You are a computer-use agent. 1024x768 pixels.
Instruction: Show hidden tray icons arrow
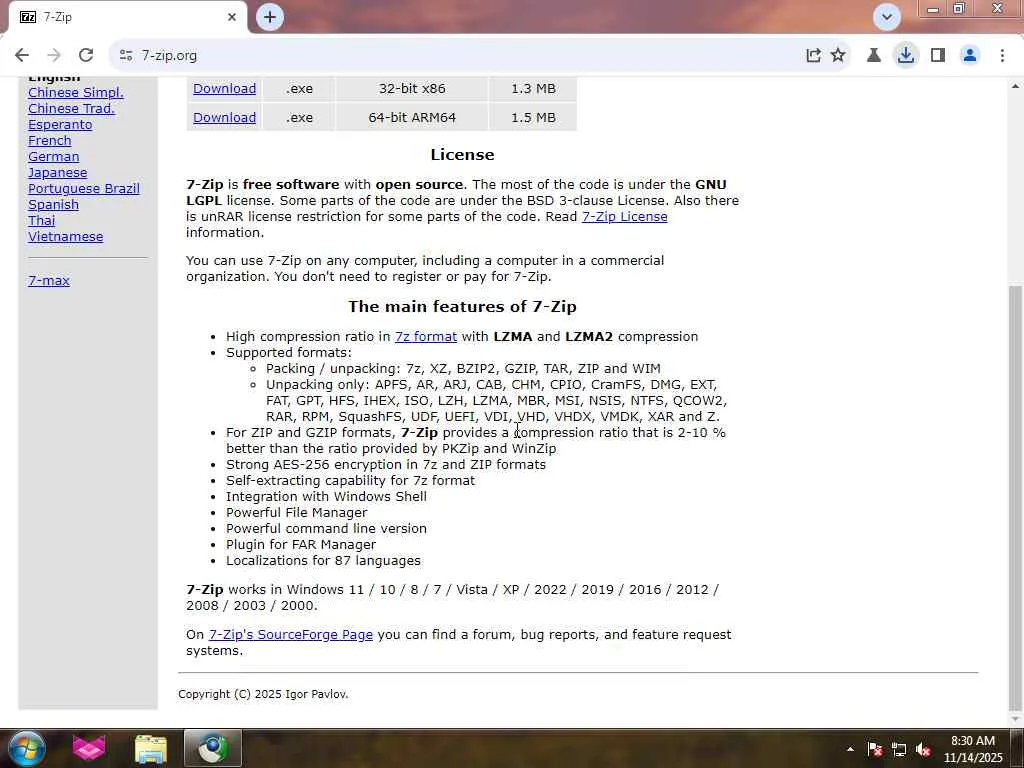850,749
